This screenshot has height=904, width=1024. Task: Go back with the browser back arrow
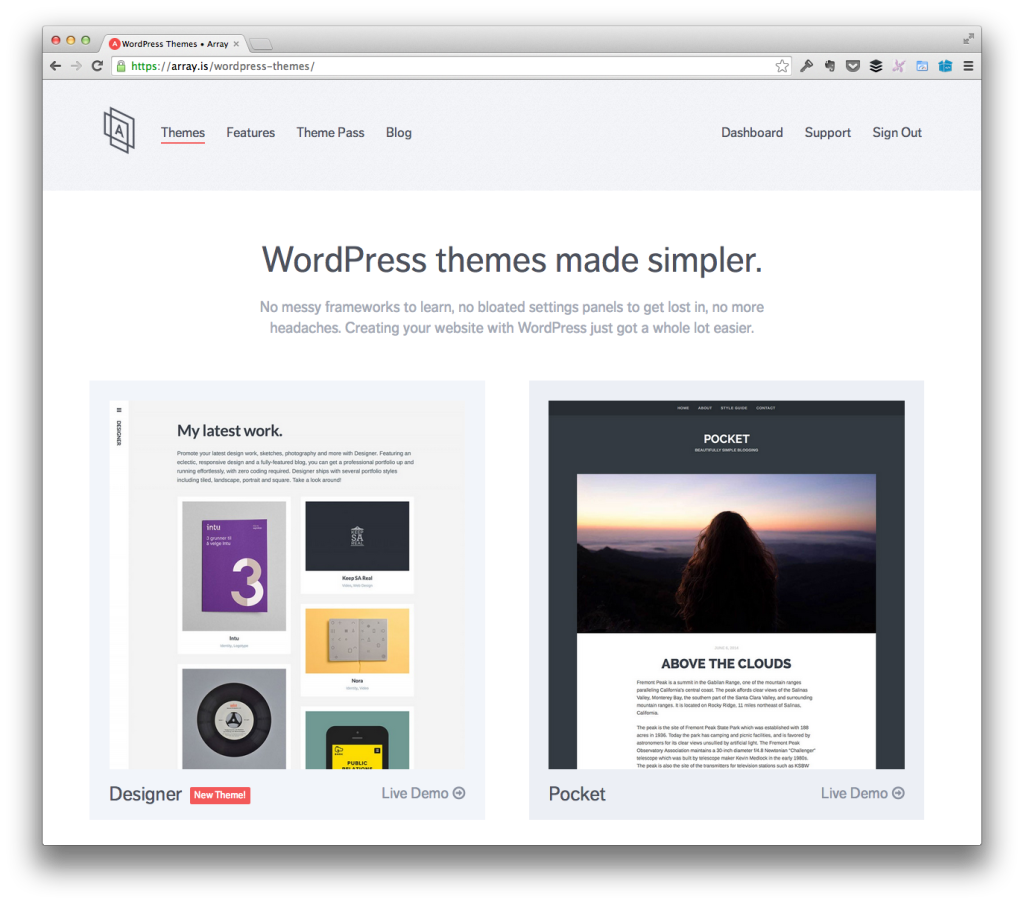pos(56,66)
